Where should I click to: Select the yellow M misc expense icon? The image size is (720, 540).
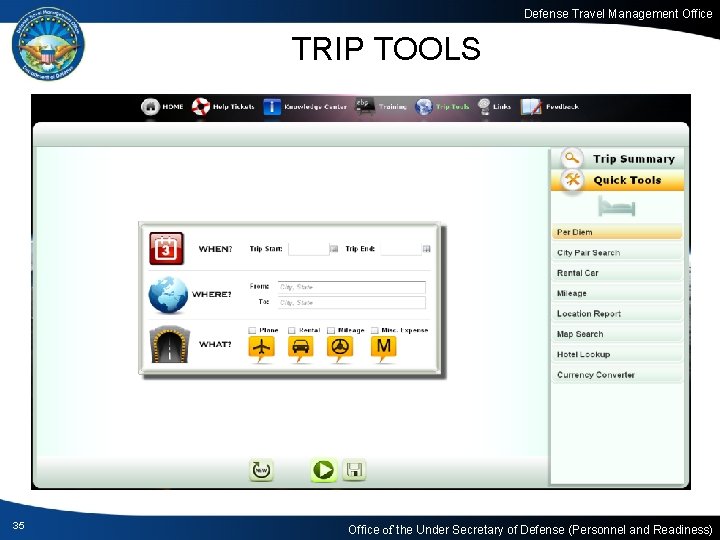(383, 349)
